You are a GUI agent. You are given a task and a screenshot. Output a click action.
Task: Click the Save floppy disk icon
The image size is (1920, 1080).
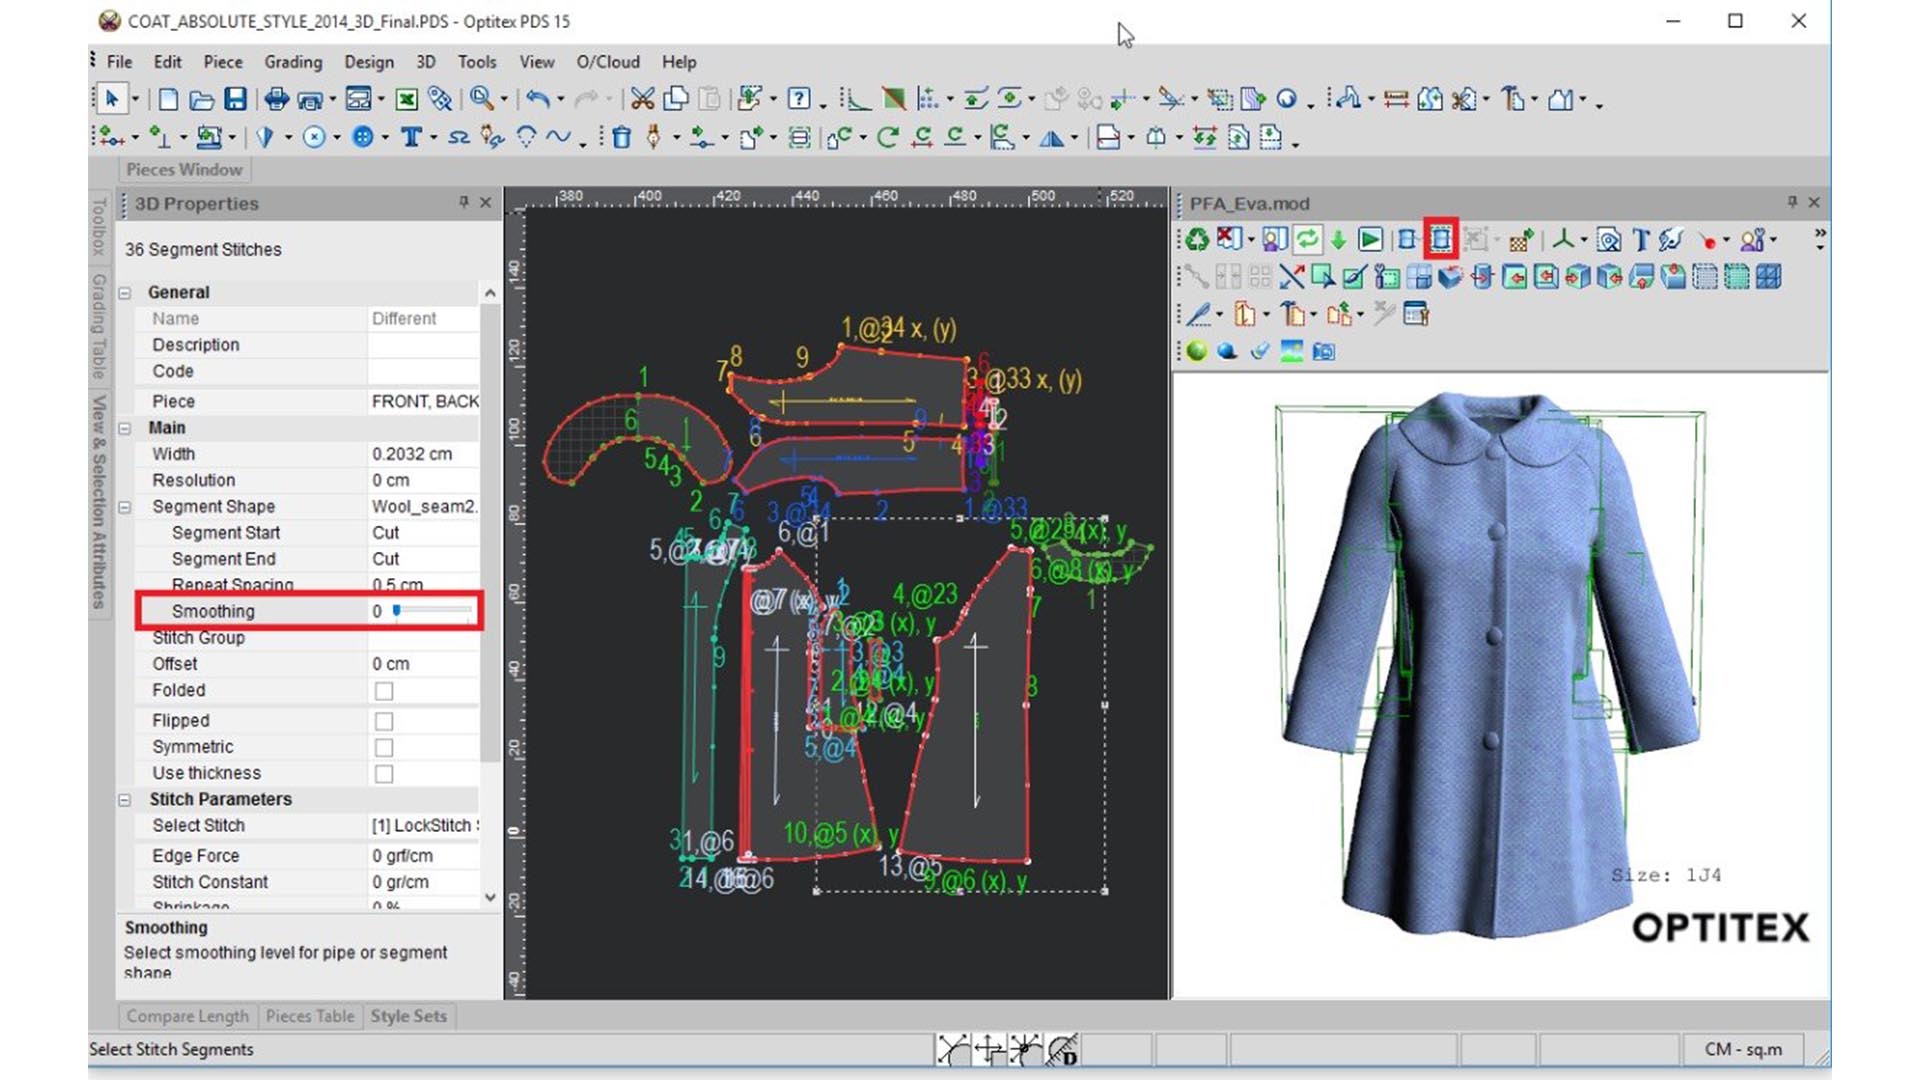click(235, 99)
